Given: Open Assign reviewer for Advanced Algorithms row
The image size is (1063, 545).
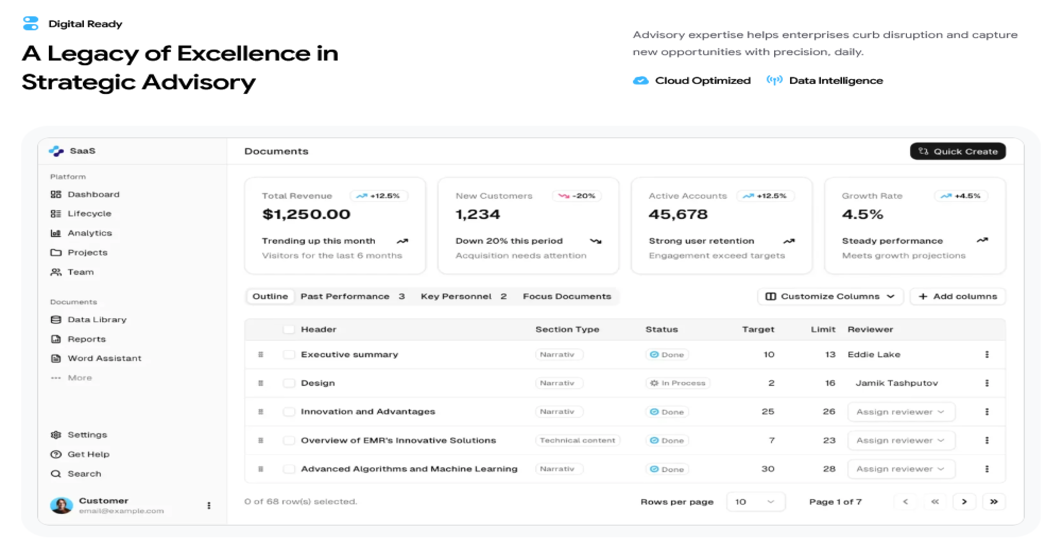Looking at the screenshot, I should (901, 469).
